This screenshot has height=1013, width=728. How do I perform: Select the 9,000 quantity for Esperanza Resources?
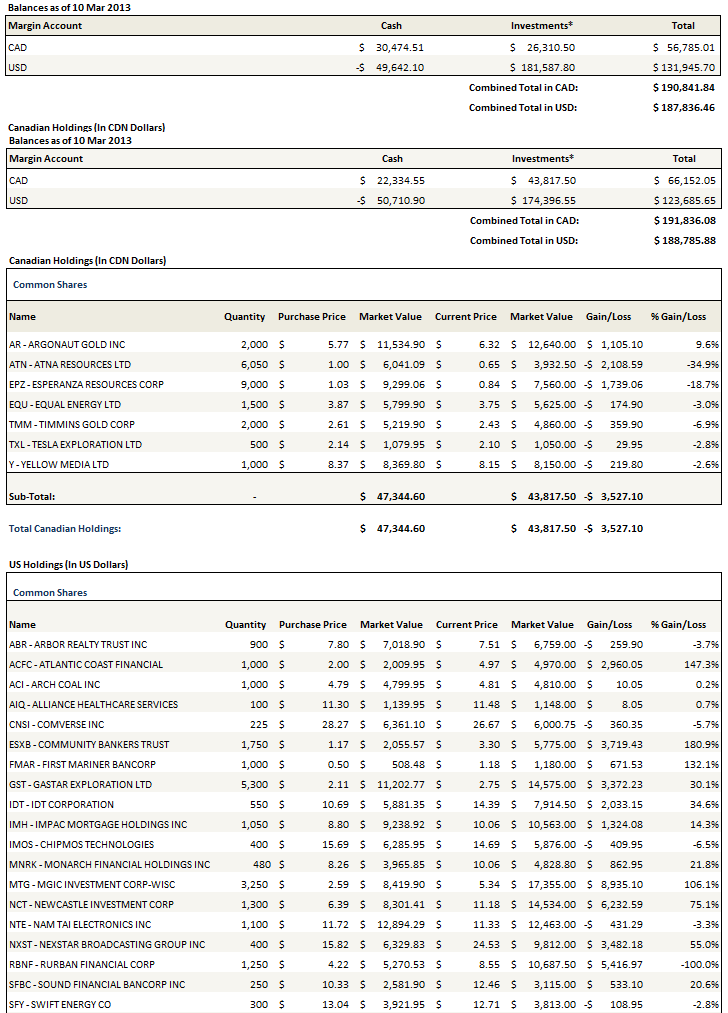255,385
